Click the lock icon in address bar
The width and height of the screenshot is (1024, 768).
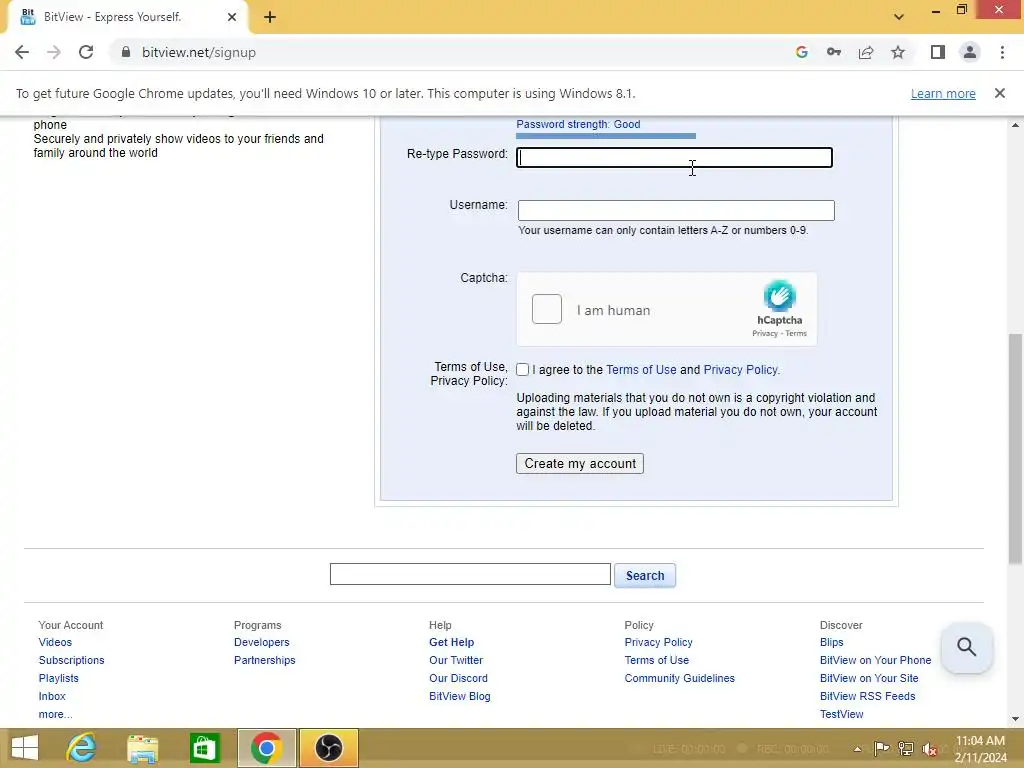coord(126,52)
